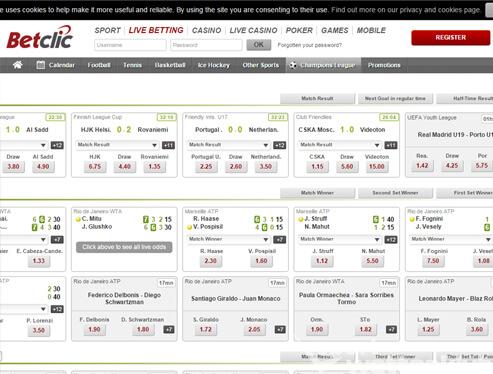Bet on N. Mahut at odds 5.50
Screen dimensions: 493x374
point(372,261)
